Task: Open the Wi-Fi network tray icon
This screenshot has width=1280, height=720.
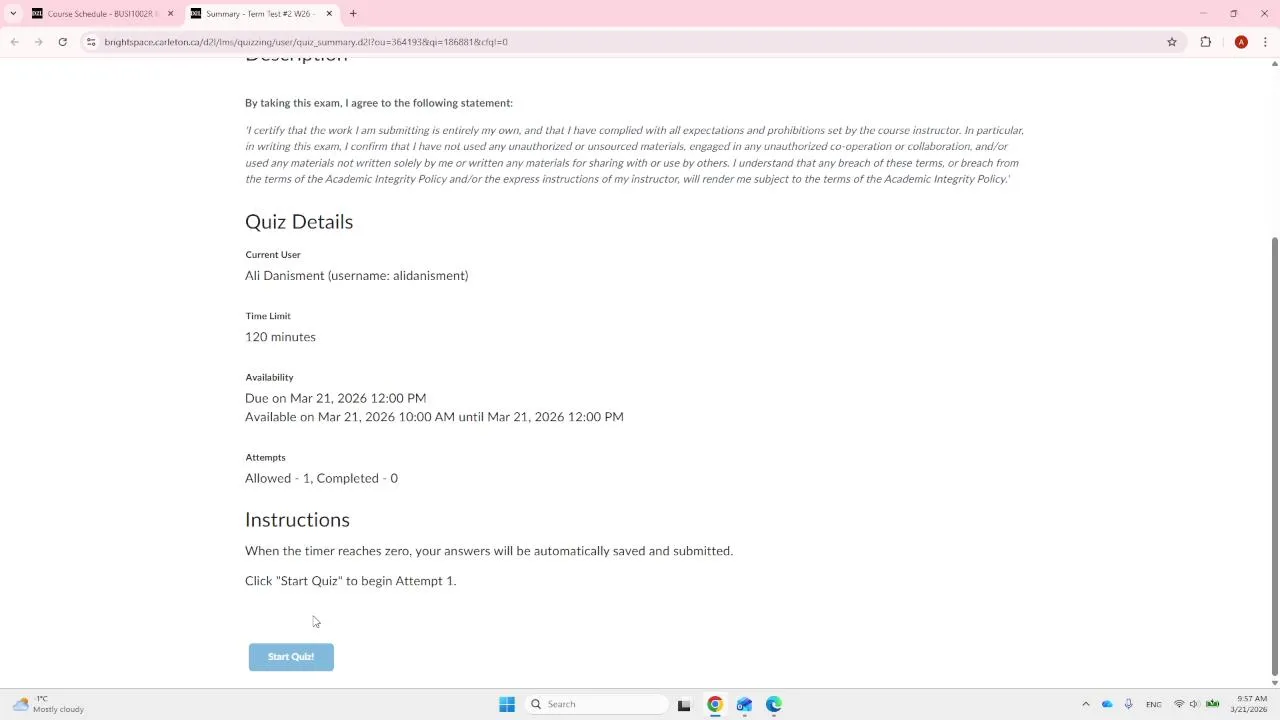Action: [1179, 704]
